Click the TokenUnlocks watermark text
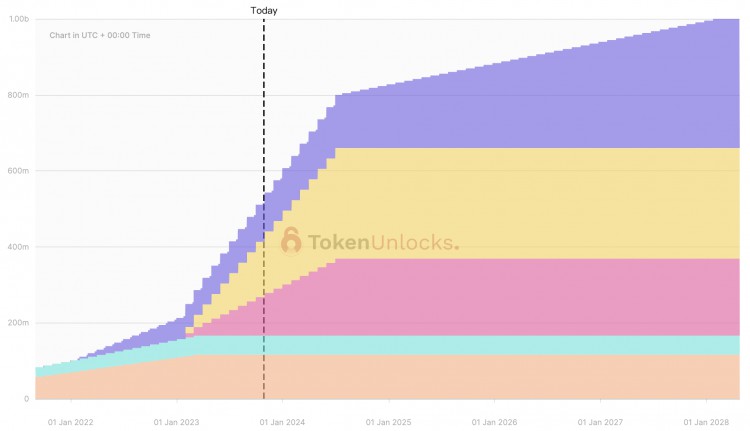750x431 pixels. click(382, 242)
